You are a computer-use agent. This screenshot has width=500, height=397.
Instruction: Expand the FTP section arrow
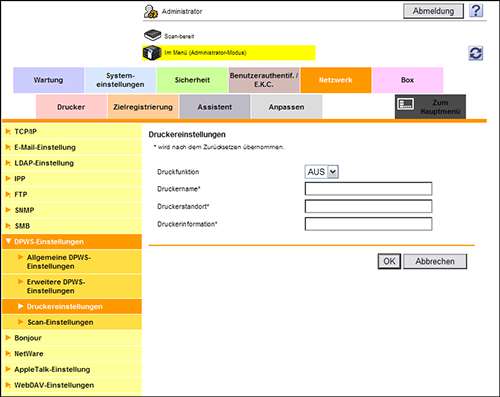point(8,194)
